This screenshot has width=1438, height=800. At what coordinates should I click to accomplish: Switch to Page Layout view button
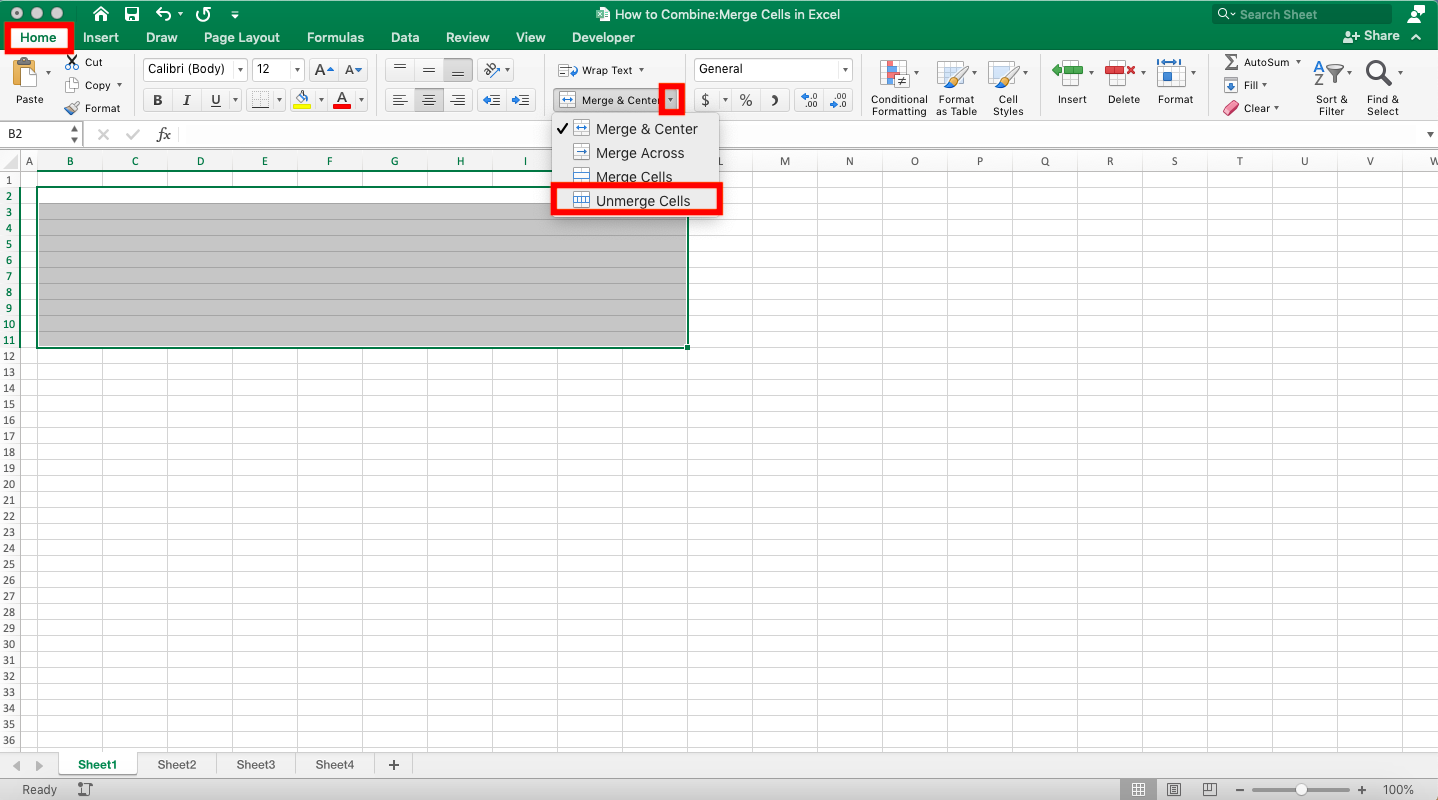tap(1174, 790)
